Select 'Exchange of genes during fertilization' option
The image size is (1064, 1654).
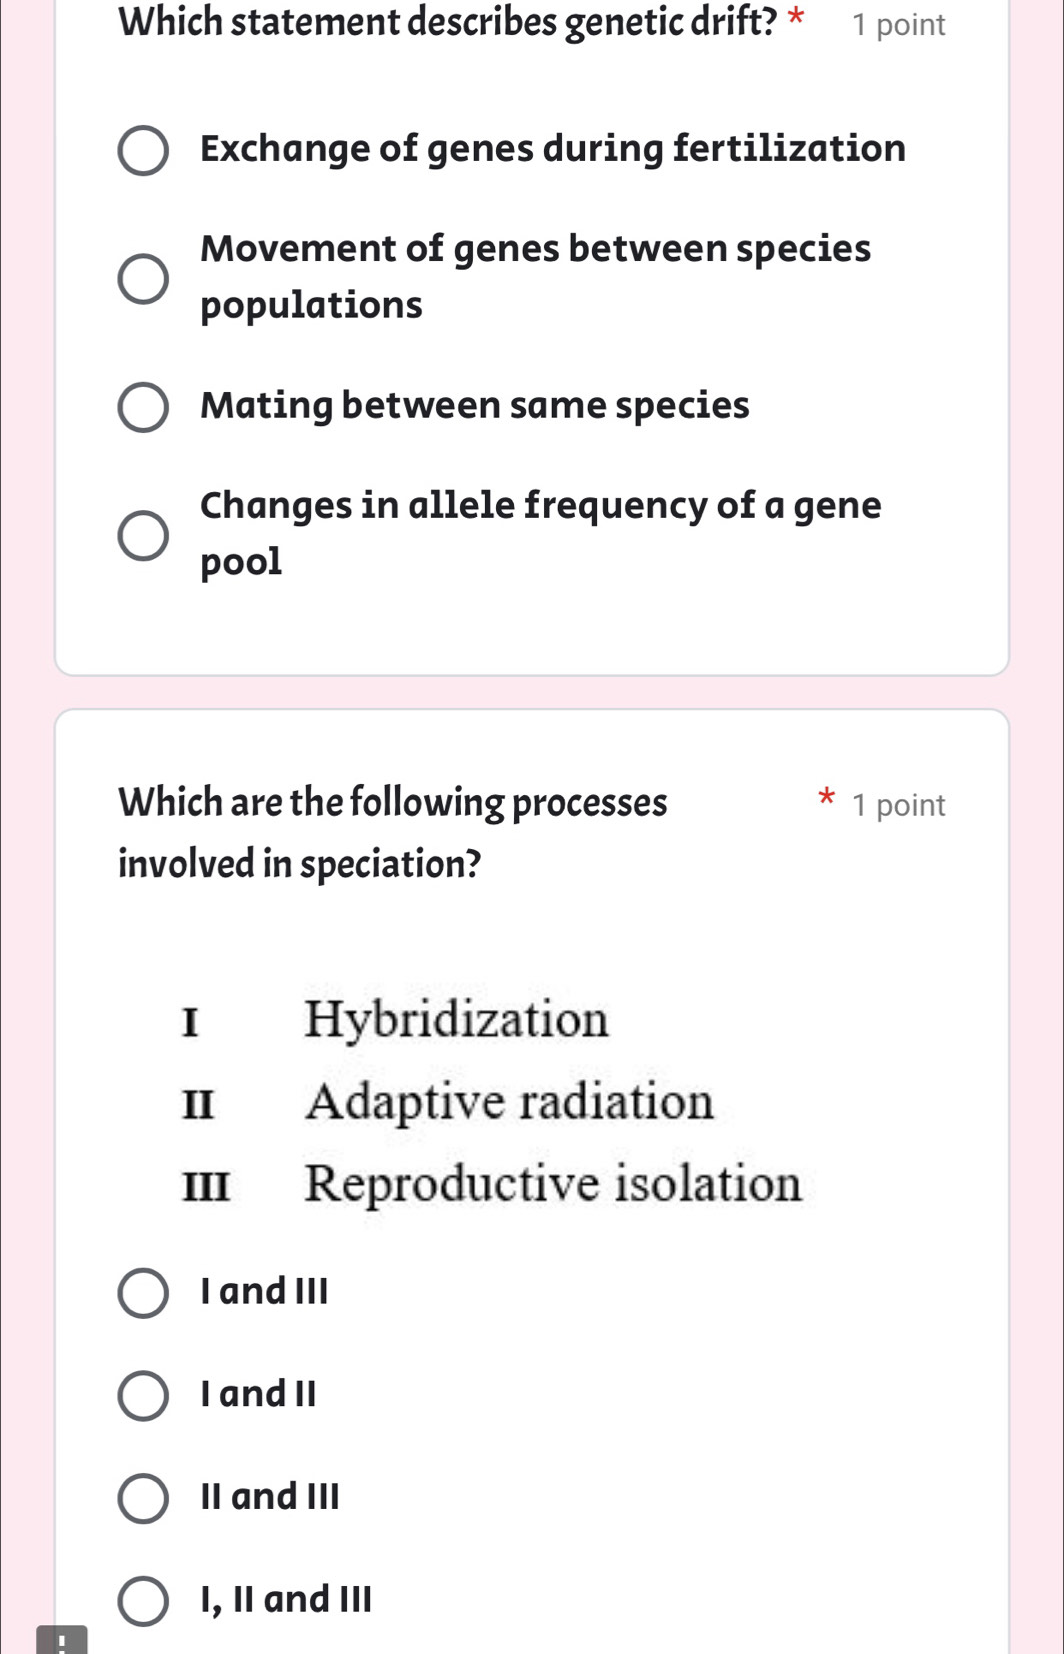coord(143,150)
